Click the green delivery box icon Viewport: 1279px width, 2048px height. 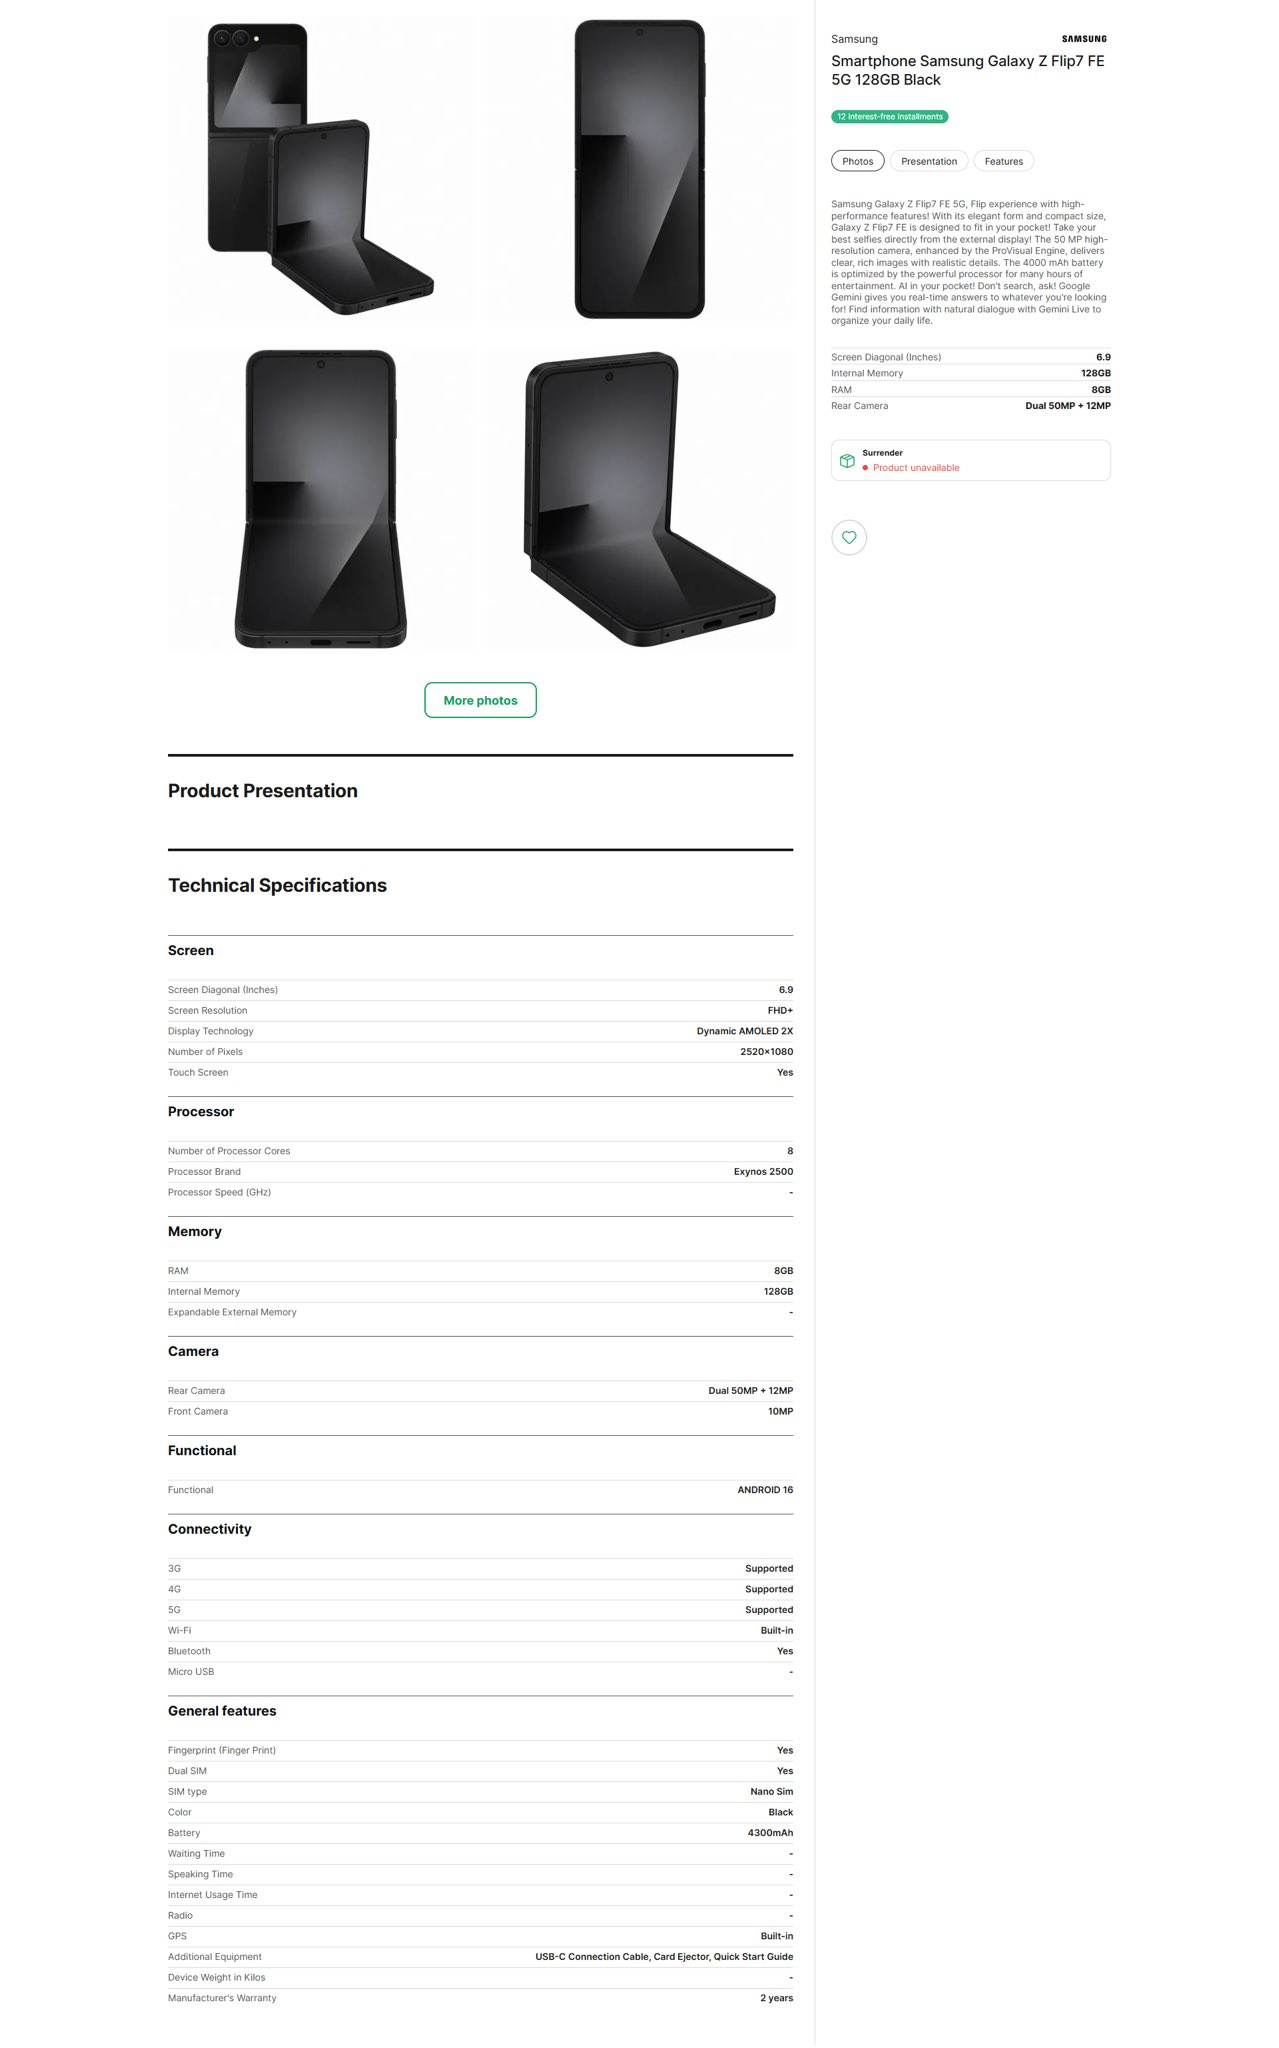[x=847, y=461]
